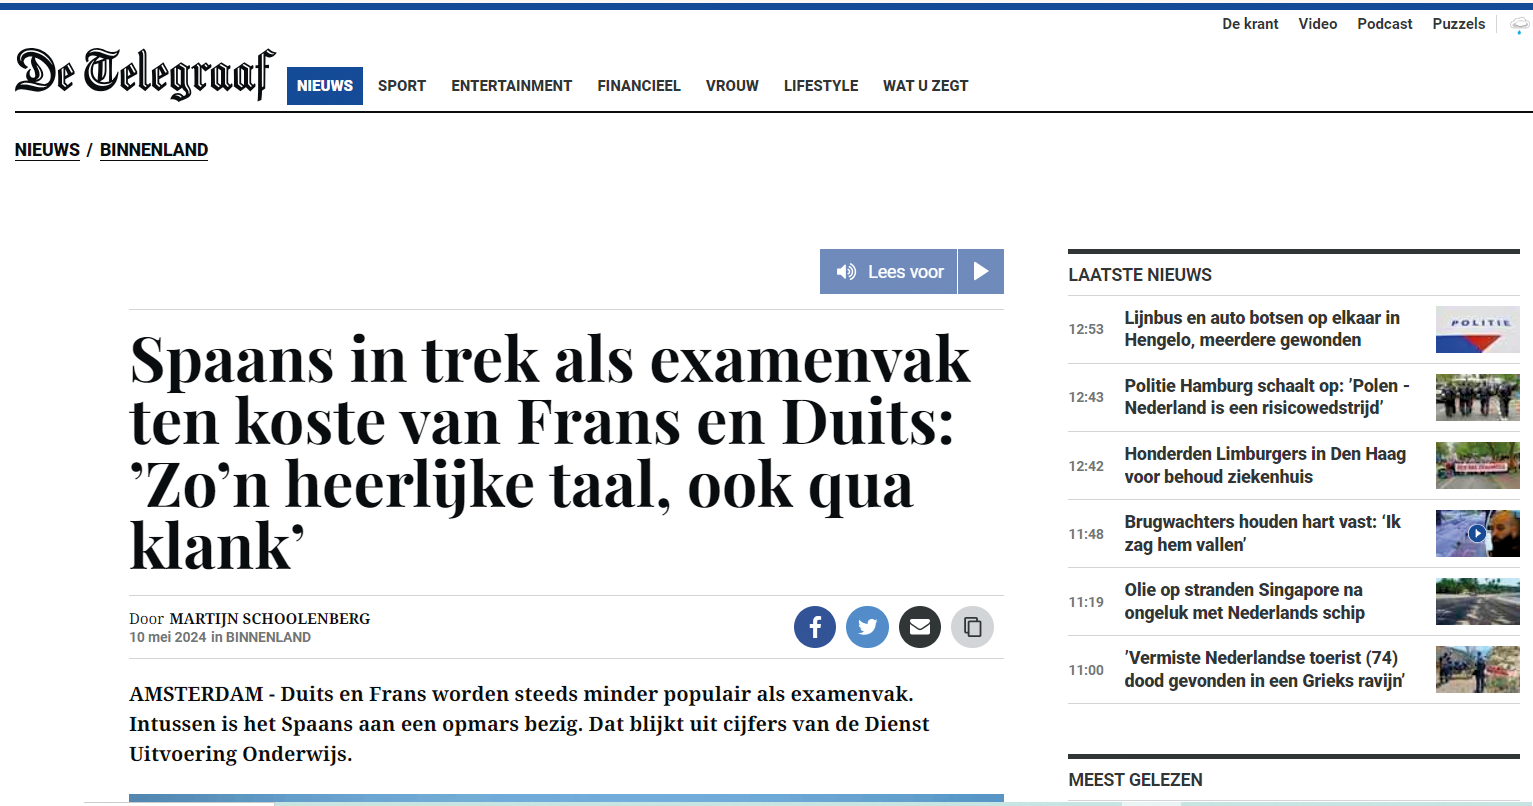
Task: Go to WAT U ZEGT section
Action: (x=926, y=86)
